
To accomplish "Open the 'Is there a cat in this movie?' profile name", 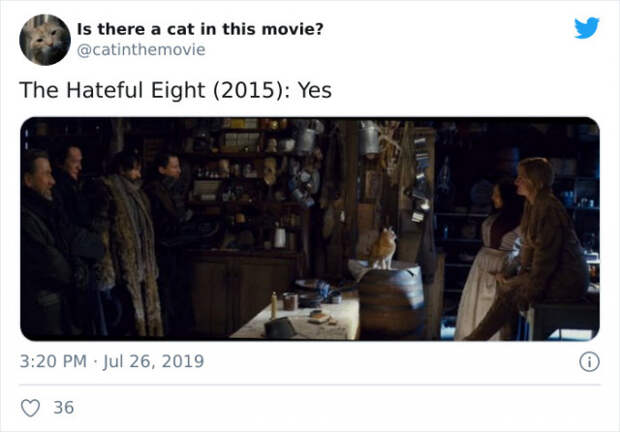I will coord(200,29).
